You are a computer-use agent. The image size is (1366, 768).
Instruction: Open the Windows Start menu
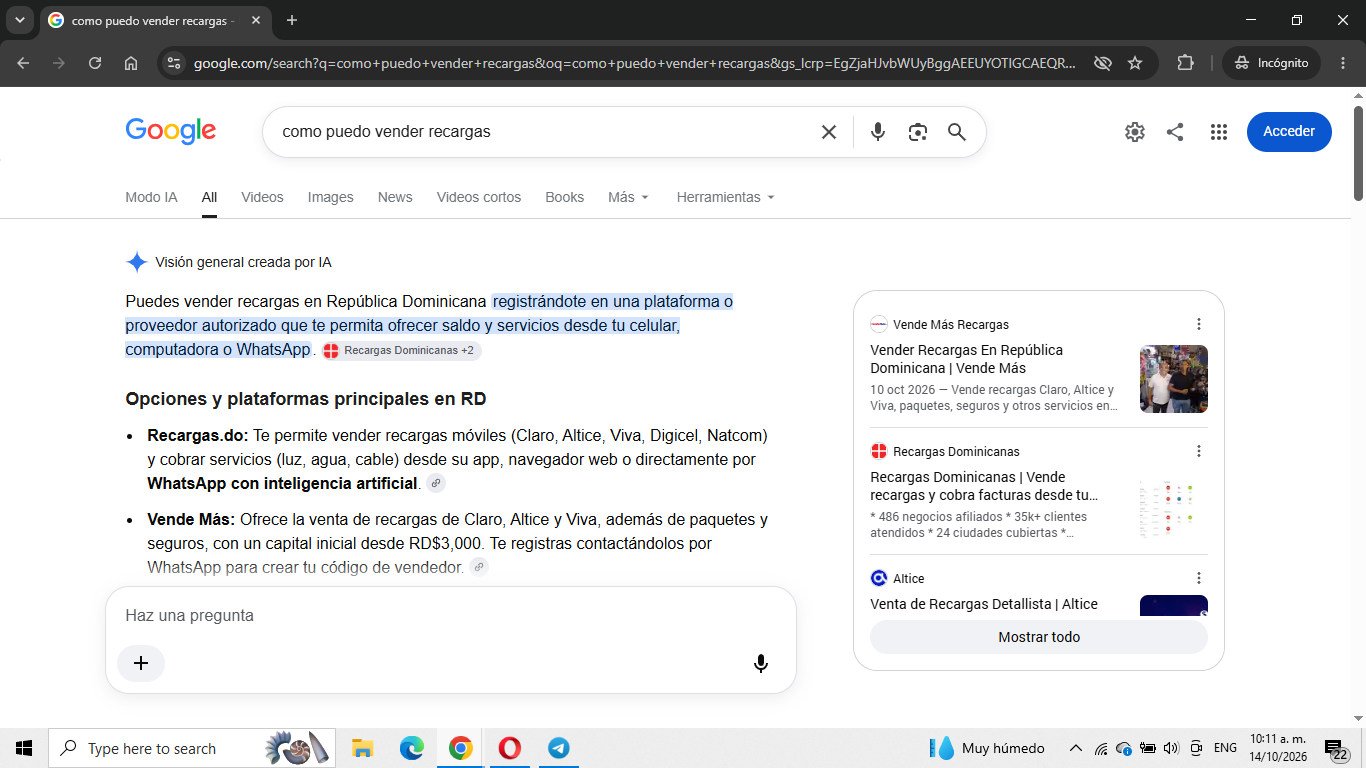[24, 748]
